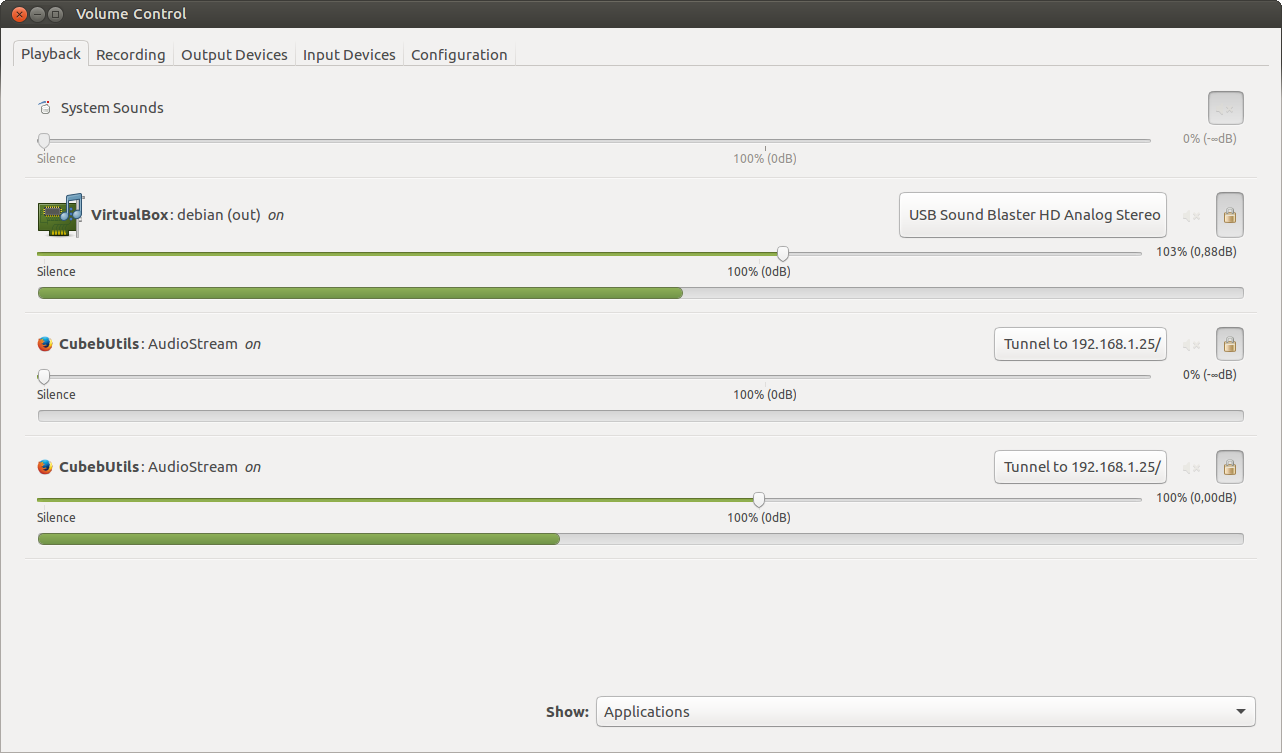
Task: Toggle channel lock on the 0% CubebUtils stream
Action: (1230, 344)
